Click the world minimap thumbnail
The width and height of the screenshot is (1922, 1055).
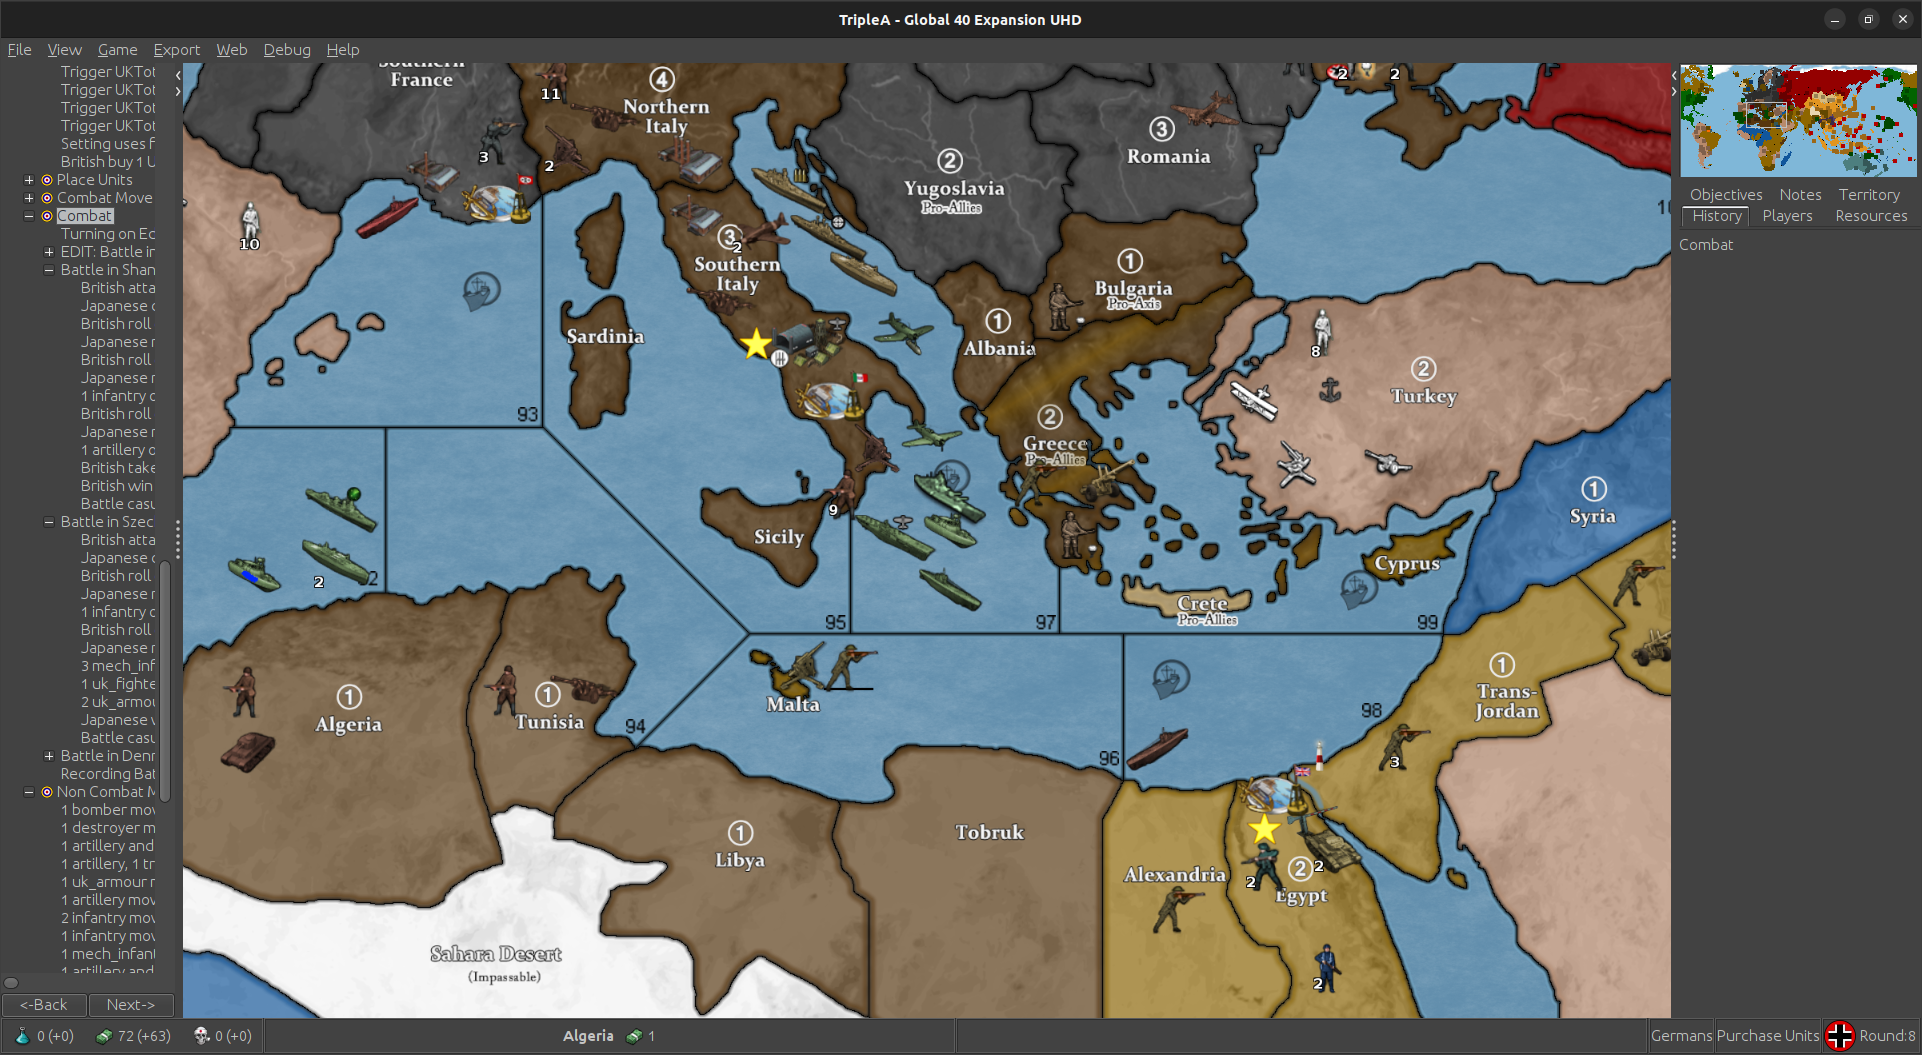click(x=1798, y=121)
